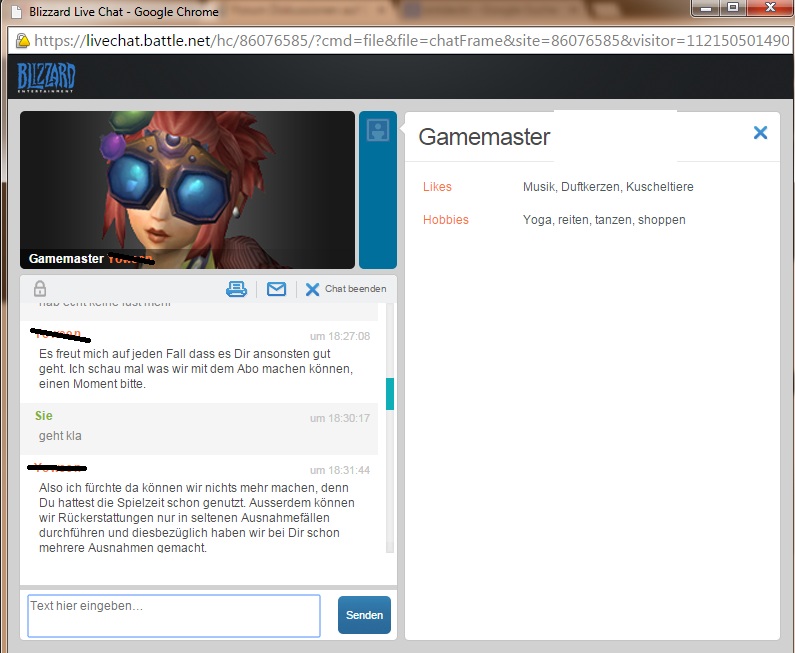
Task: Click 'Musik, Duftkerzen, Kuscheltiere' text
Action: [608, 187]
